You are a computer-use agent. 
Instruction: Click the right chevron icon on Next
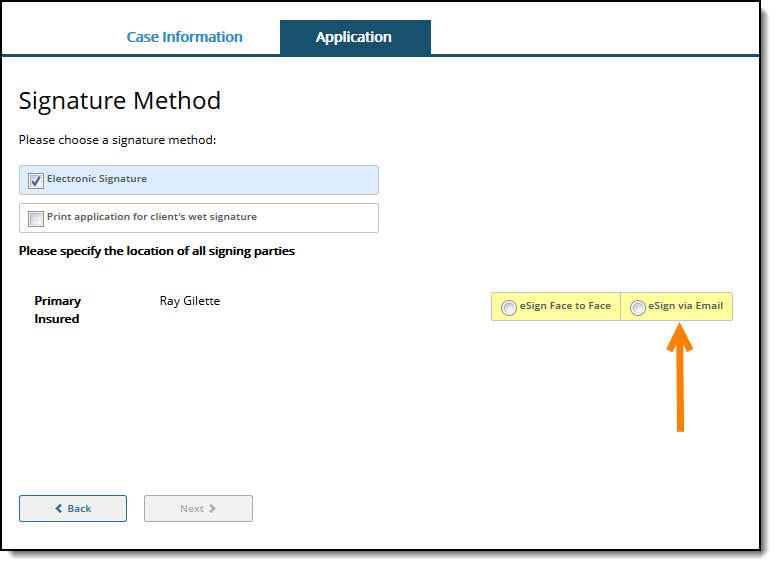(x=212, y=509)
